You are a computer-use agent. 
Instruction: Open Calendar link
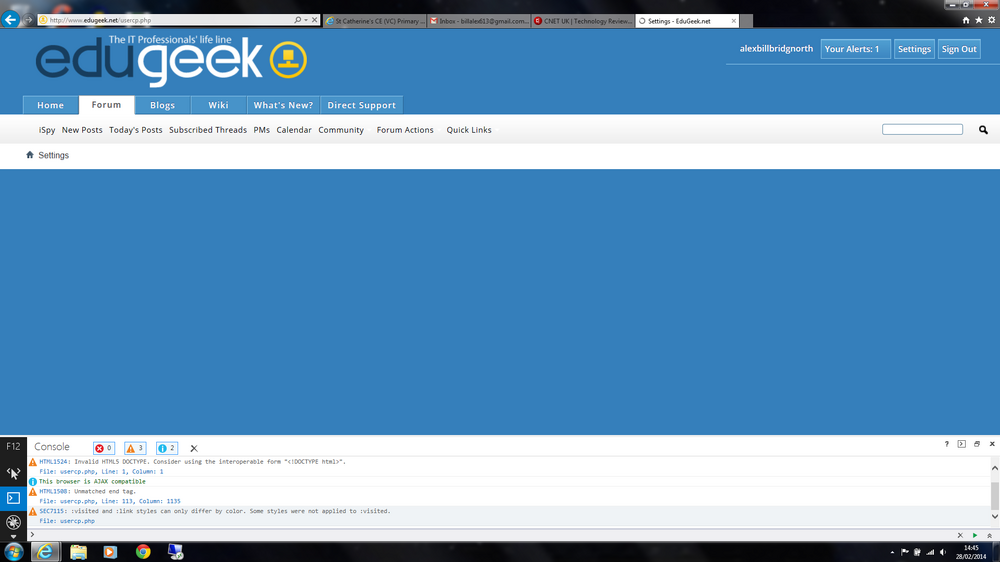click(x=294, y=129)
